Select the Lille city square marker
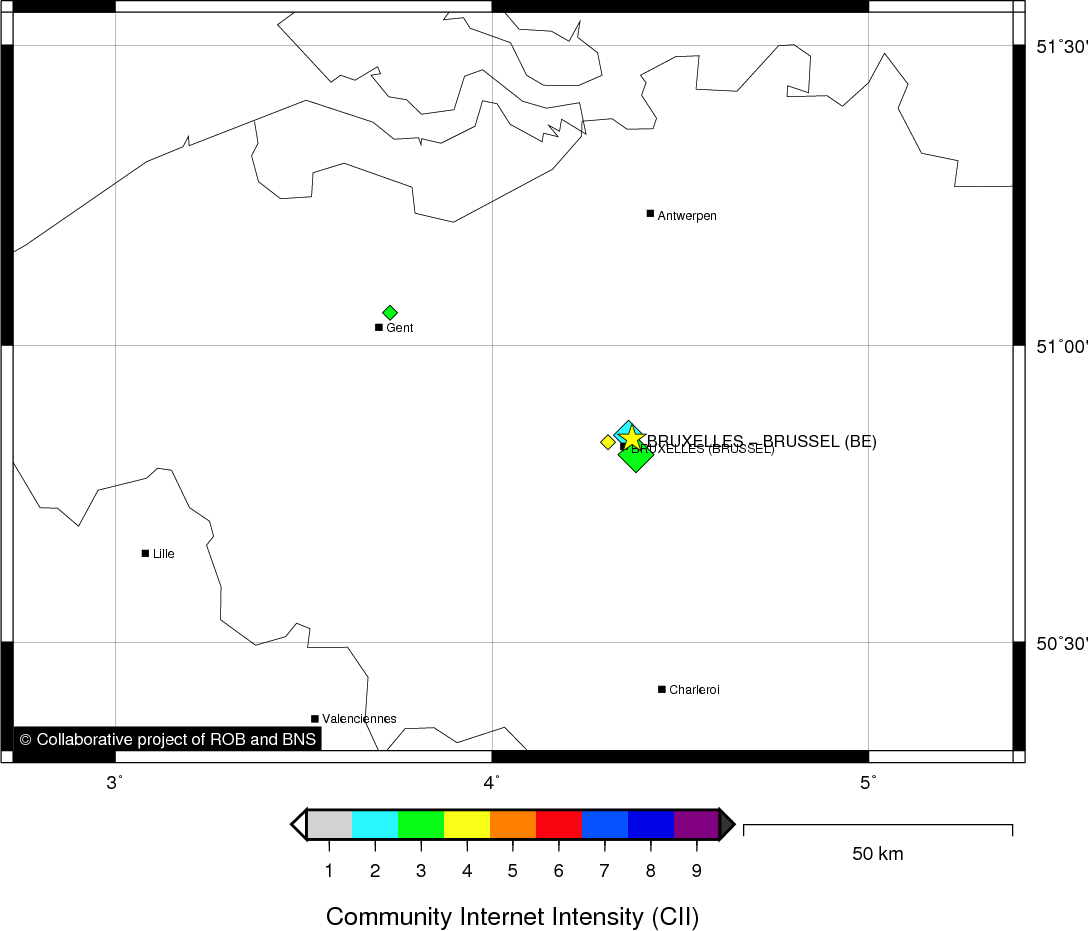 [x=145, y=553]
